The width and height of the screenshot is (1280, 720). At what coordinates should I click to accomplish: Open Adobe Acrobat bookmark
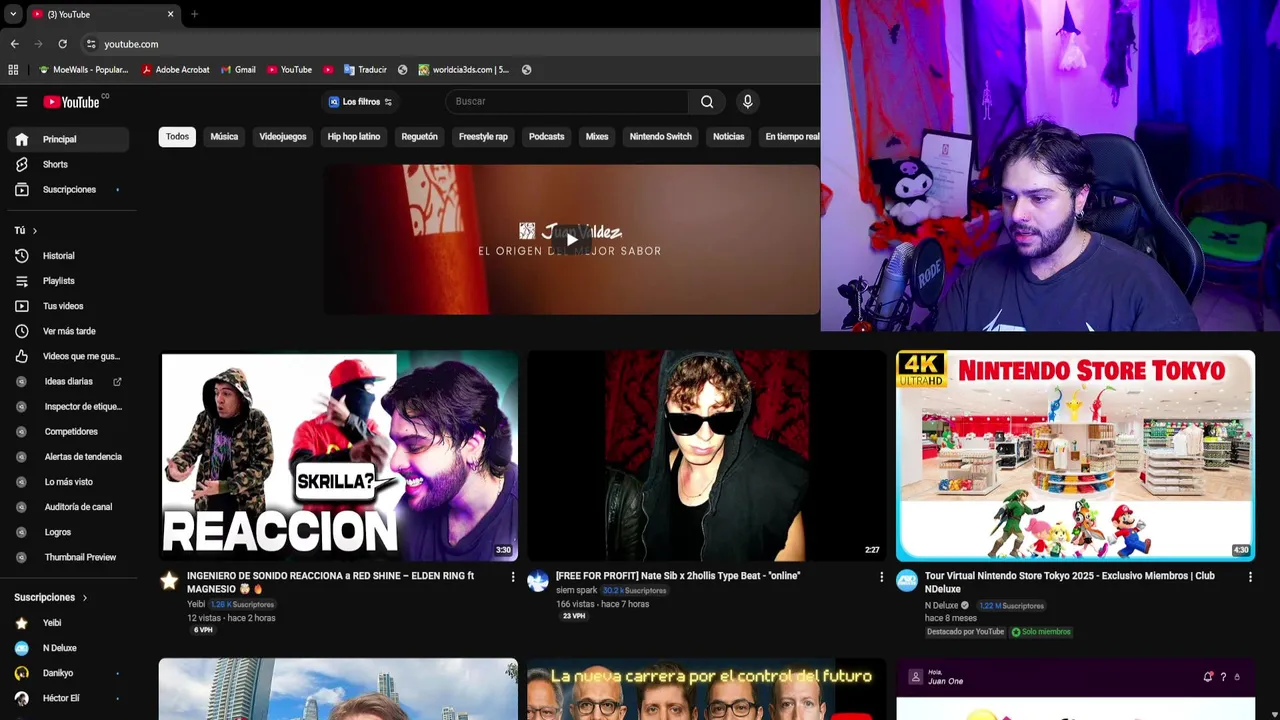pyautogui.click(x=176, y=70)
